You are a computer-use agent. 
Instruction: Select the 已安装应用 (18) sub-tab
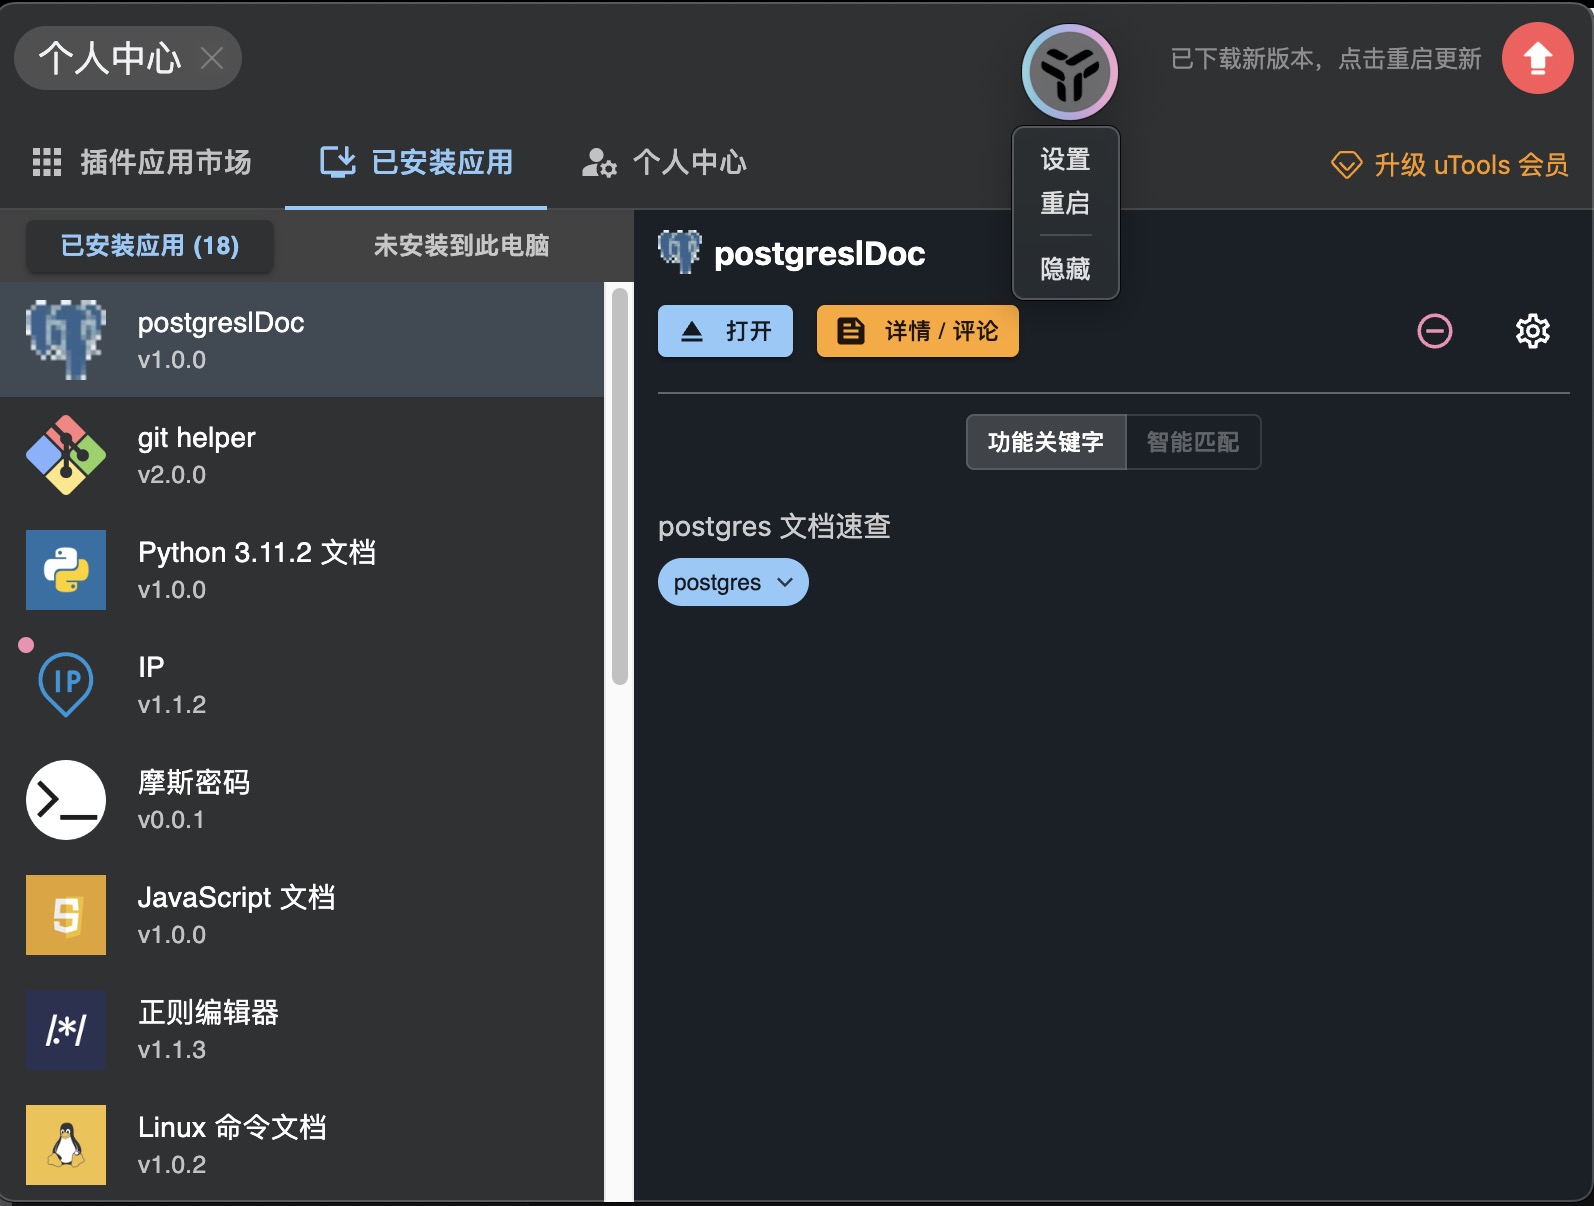coord(150,246)
